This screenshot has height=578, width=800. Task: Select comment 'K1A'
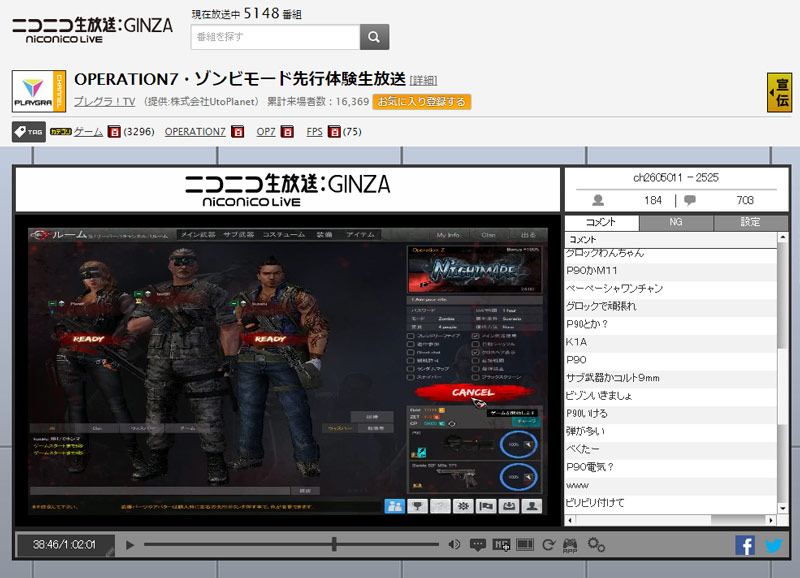(x=671, y=342)
